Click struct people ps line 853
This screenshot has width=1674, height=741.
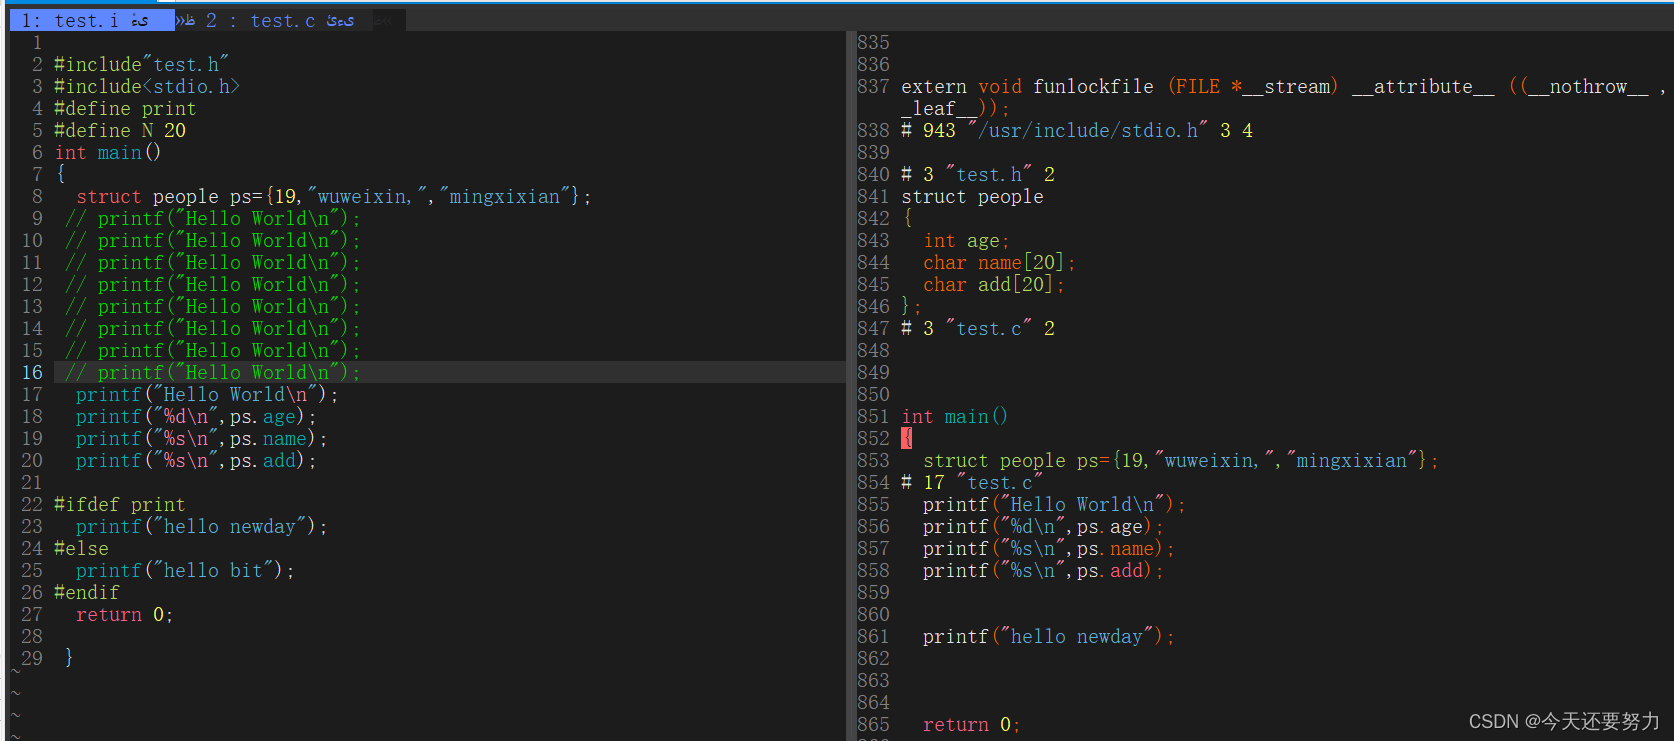click(1181, 461)
